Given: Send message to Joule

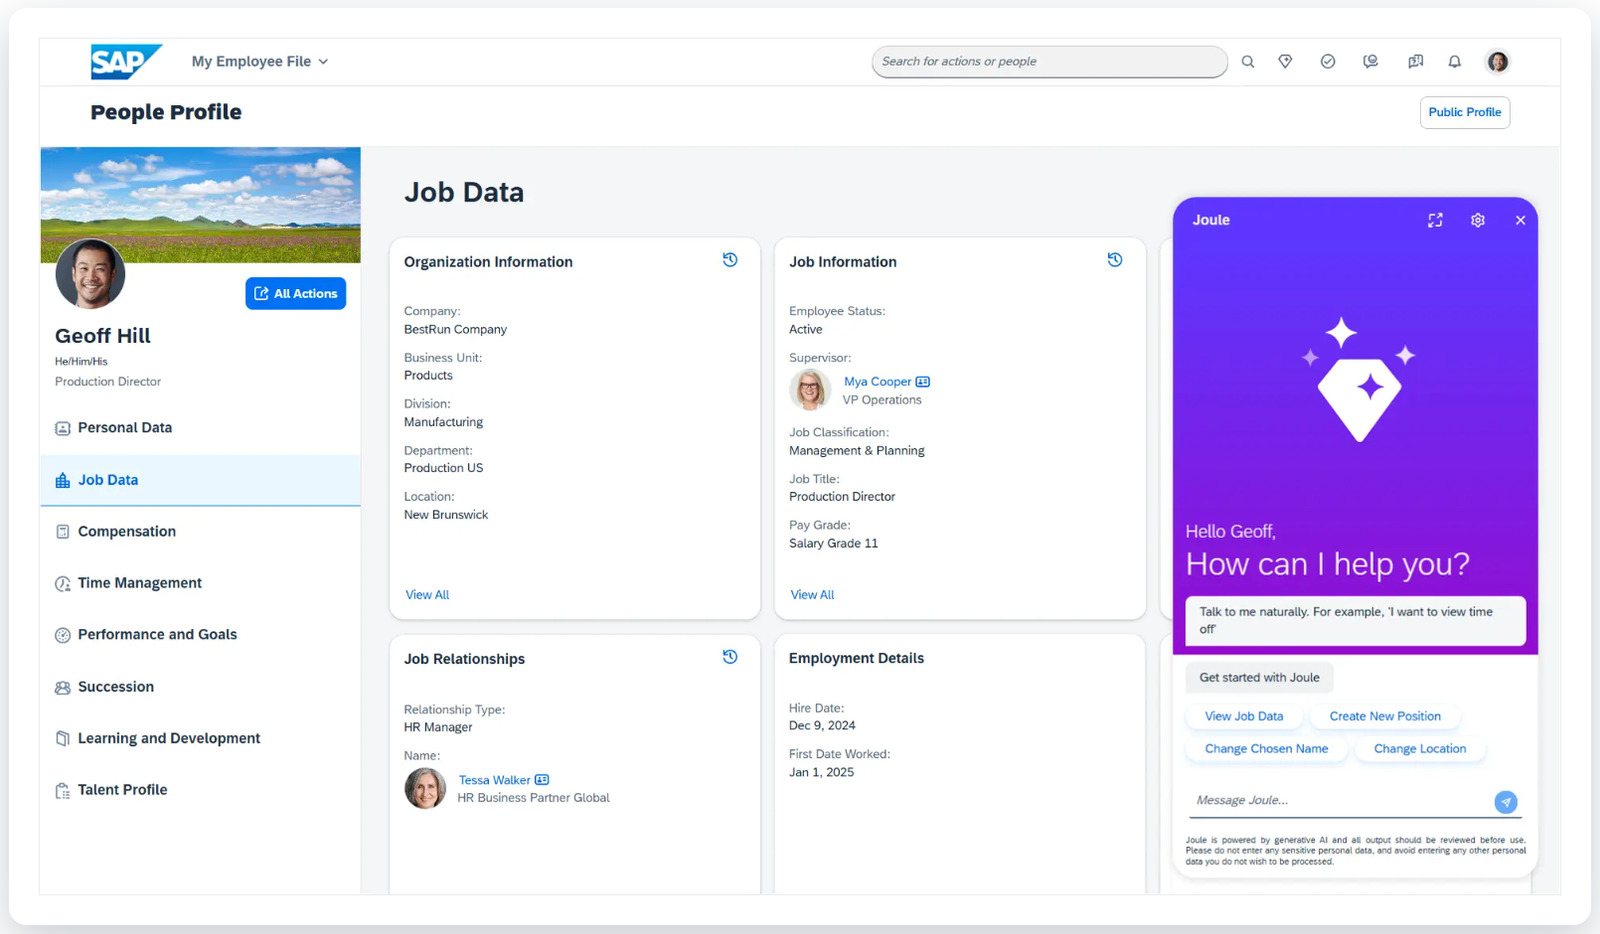Looking at the screenshot, I should click(x=1506, y=802).
